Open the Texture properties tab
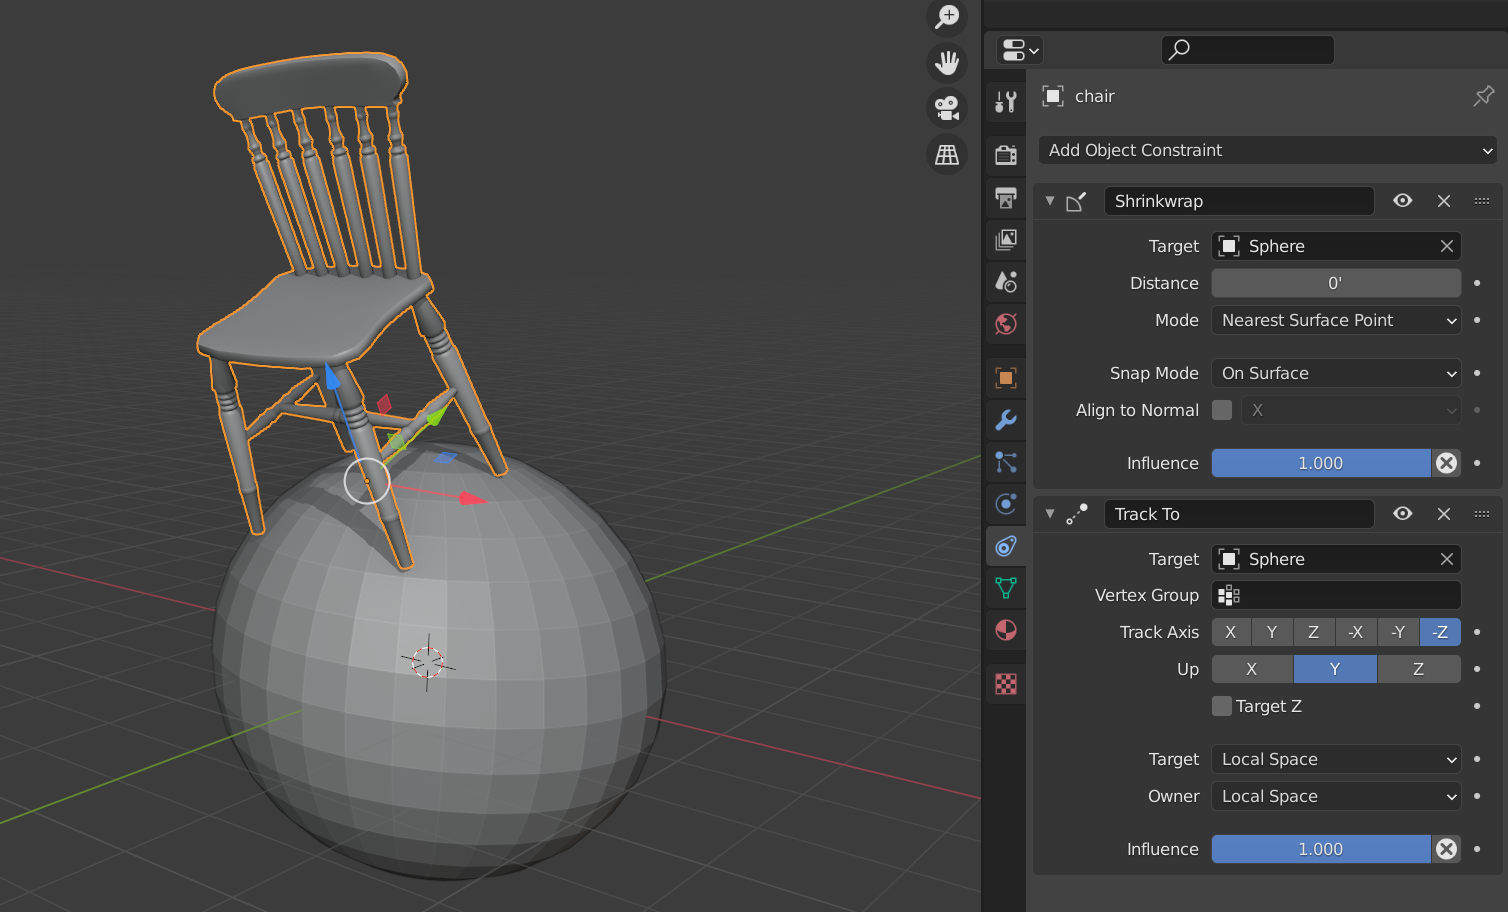This screenshot has width=1508, height=912. (x=1006, y=684)
